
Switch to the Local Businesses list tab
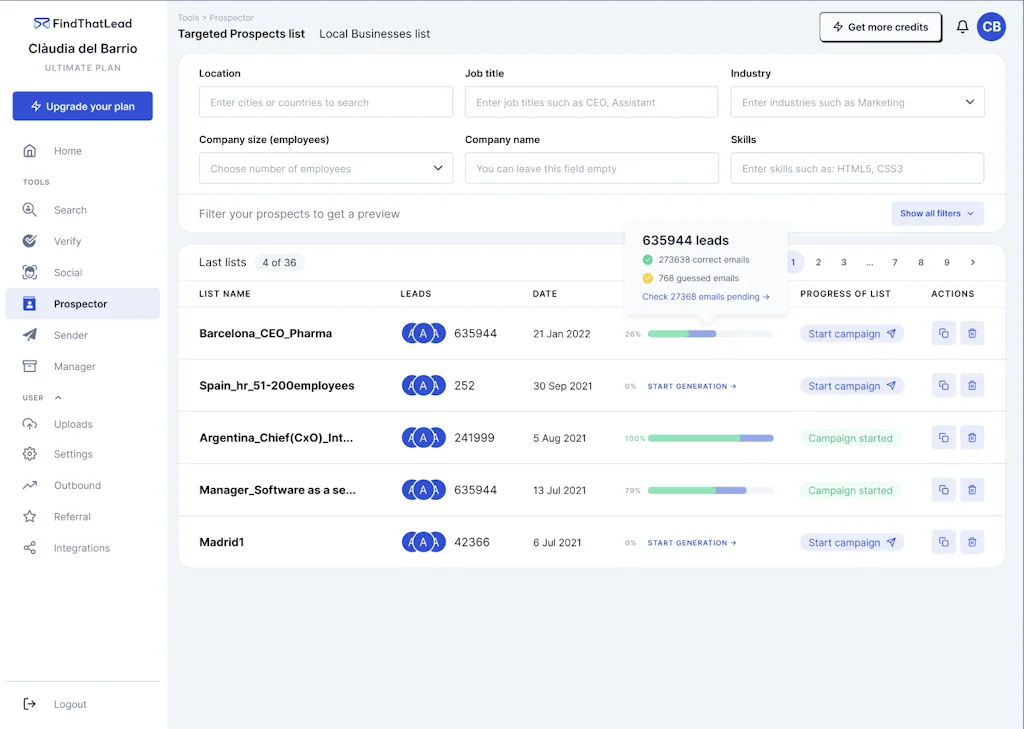click(374, 33)
